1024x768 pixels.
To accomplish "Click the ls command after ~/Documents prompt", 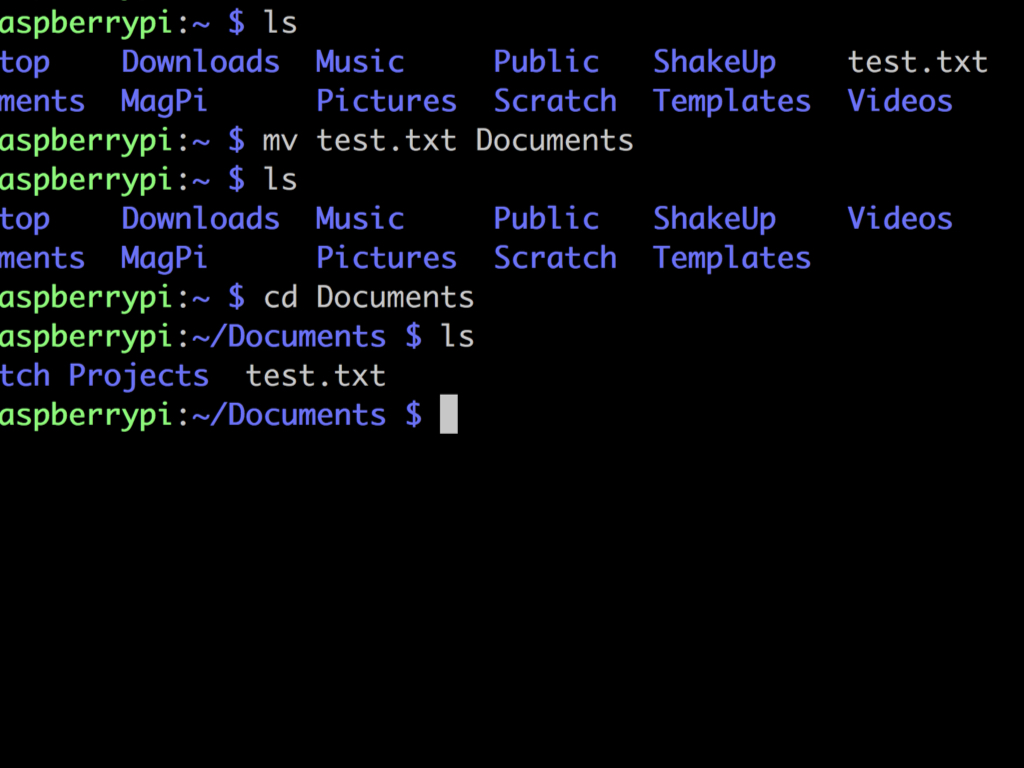I will coord(457,336).
